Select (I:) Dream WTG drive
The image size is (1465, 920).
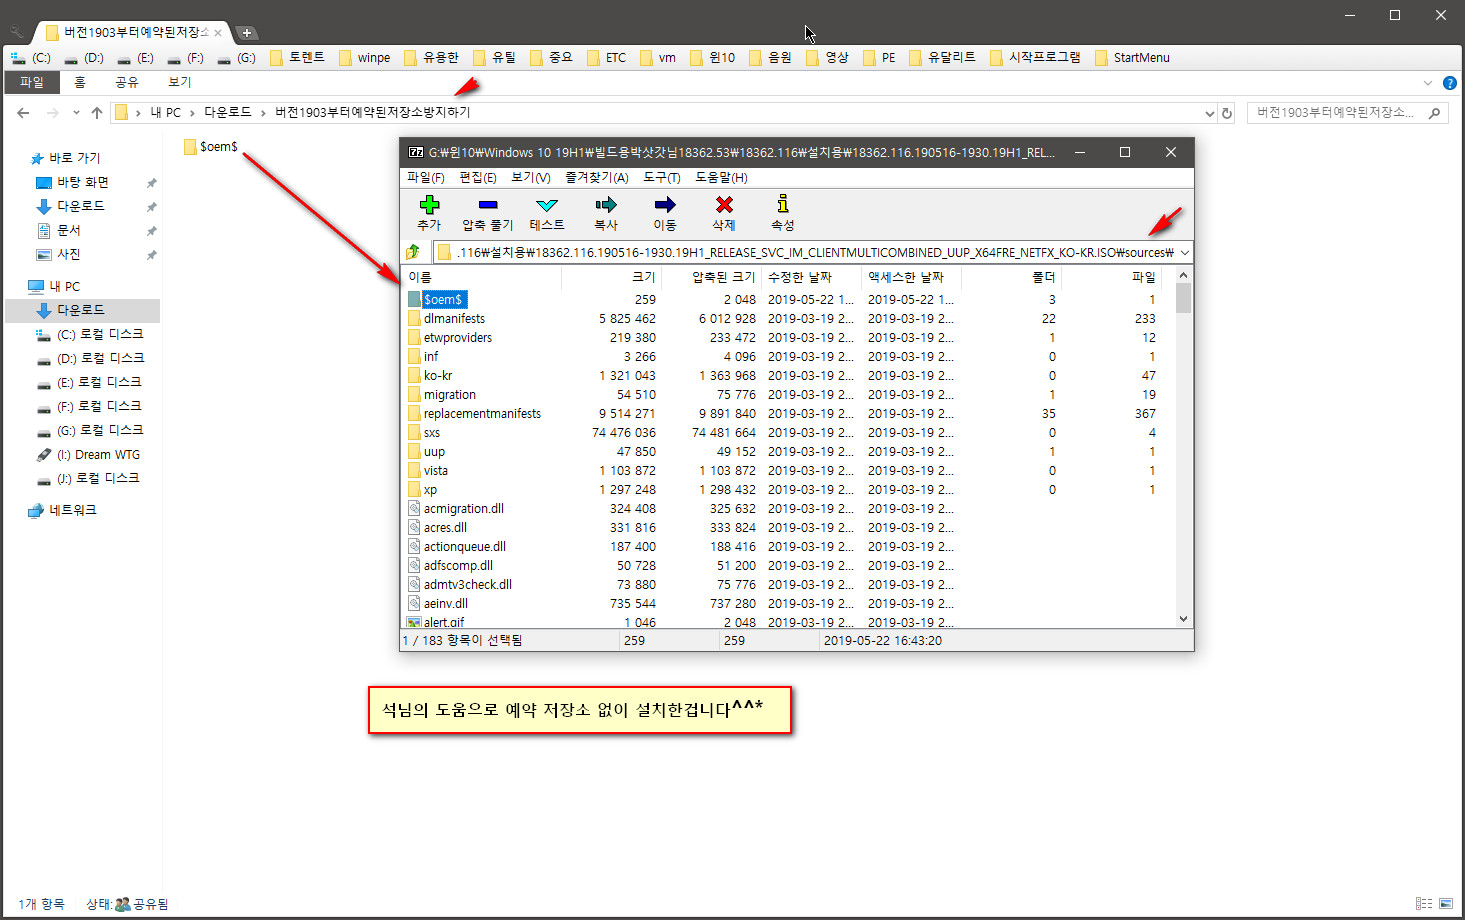click(x=98, y=454)
